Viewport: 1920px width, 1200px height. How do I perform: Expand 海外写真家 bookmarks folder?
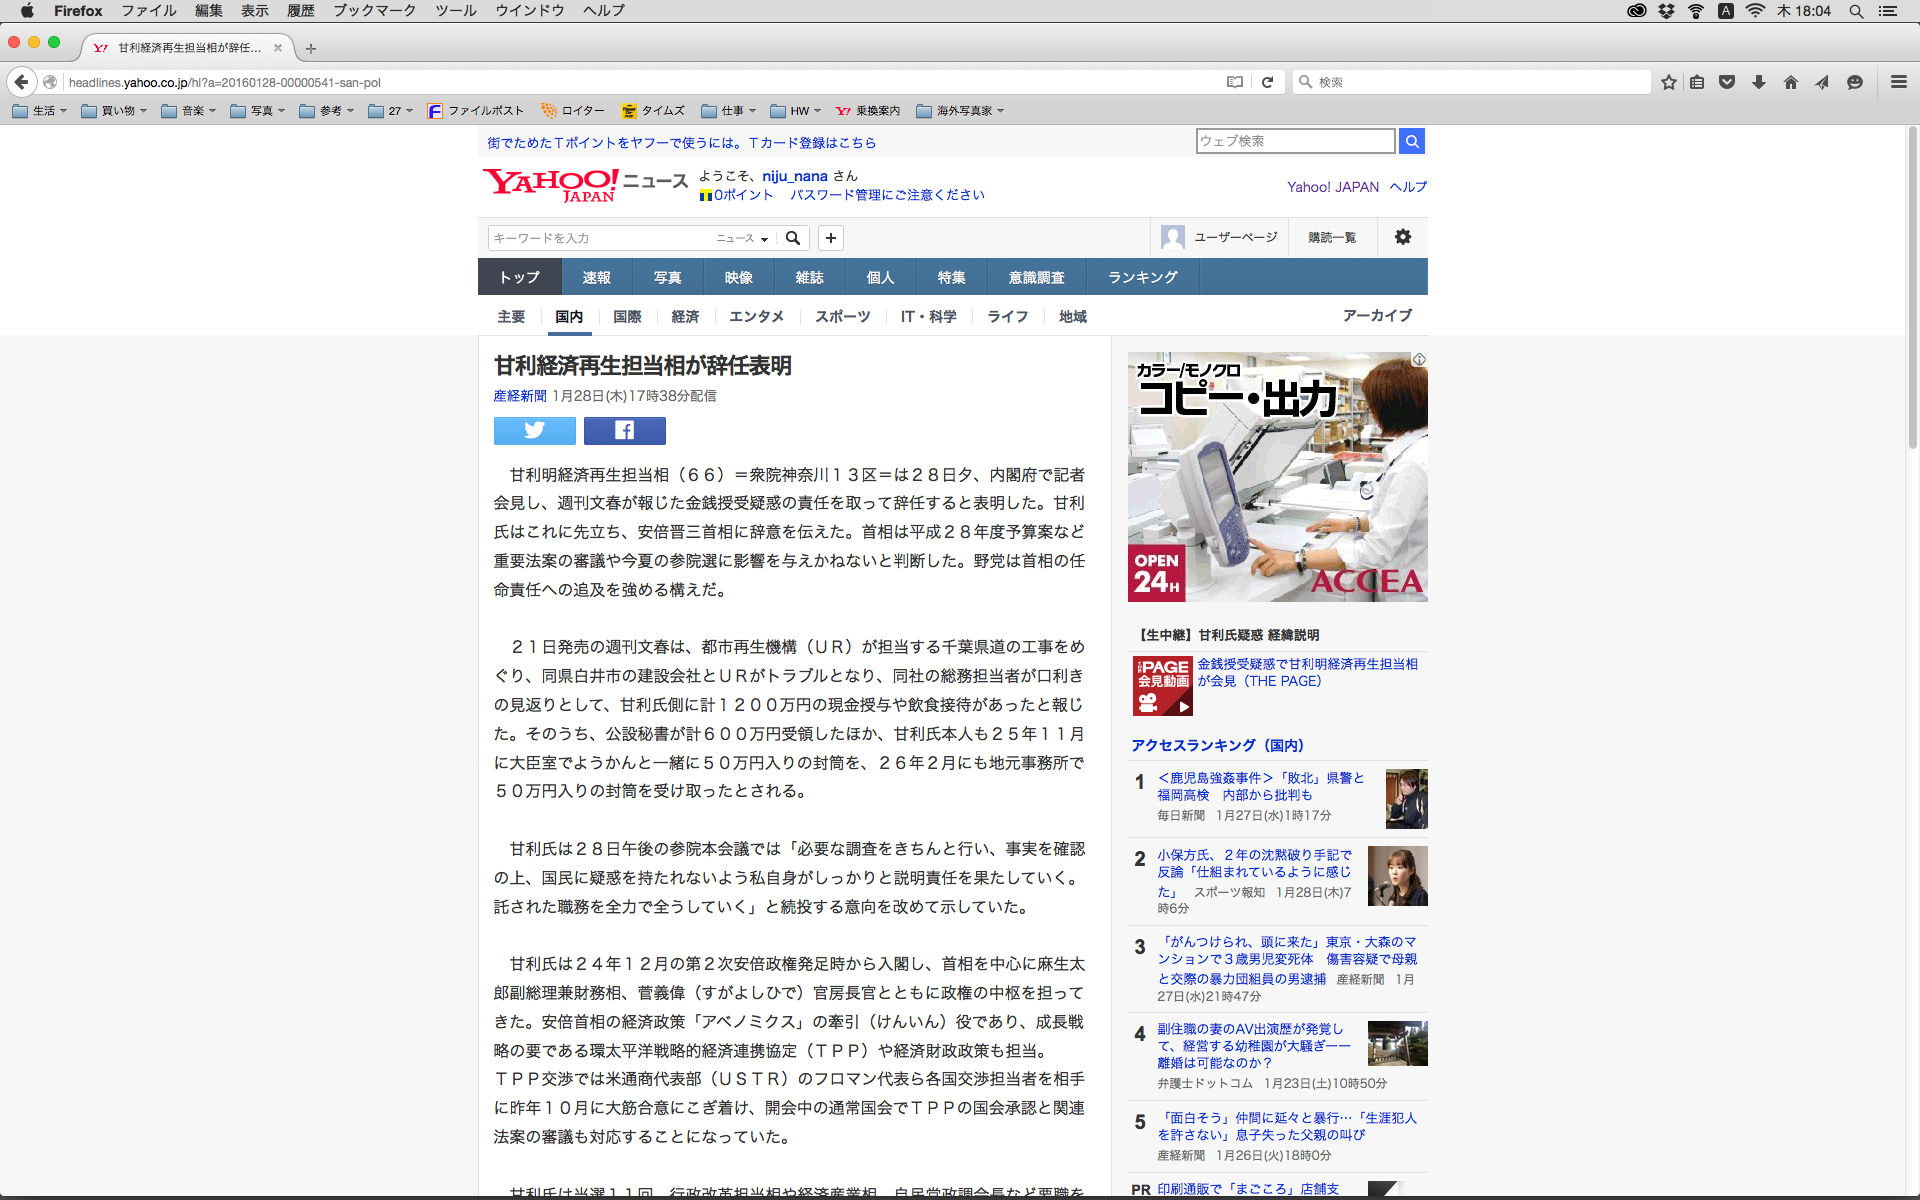click(x=960, y=111)
